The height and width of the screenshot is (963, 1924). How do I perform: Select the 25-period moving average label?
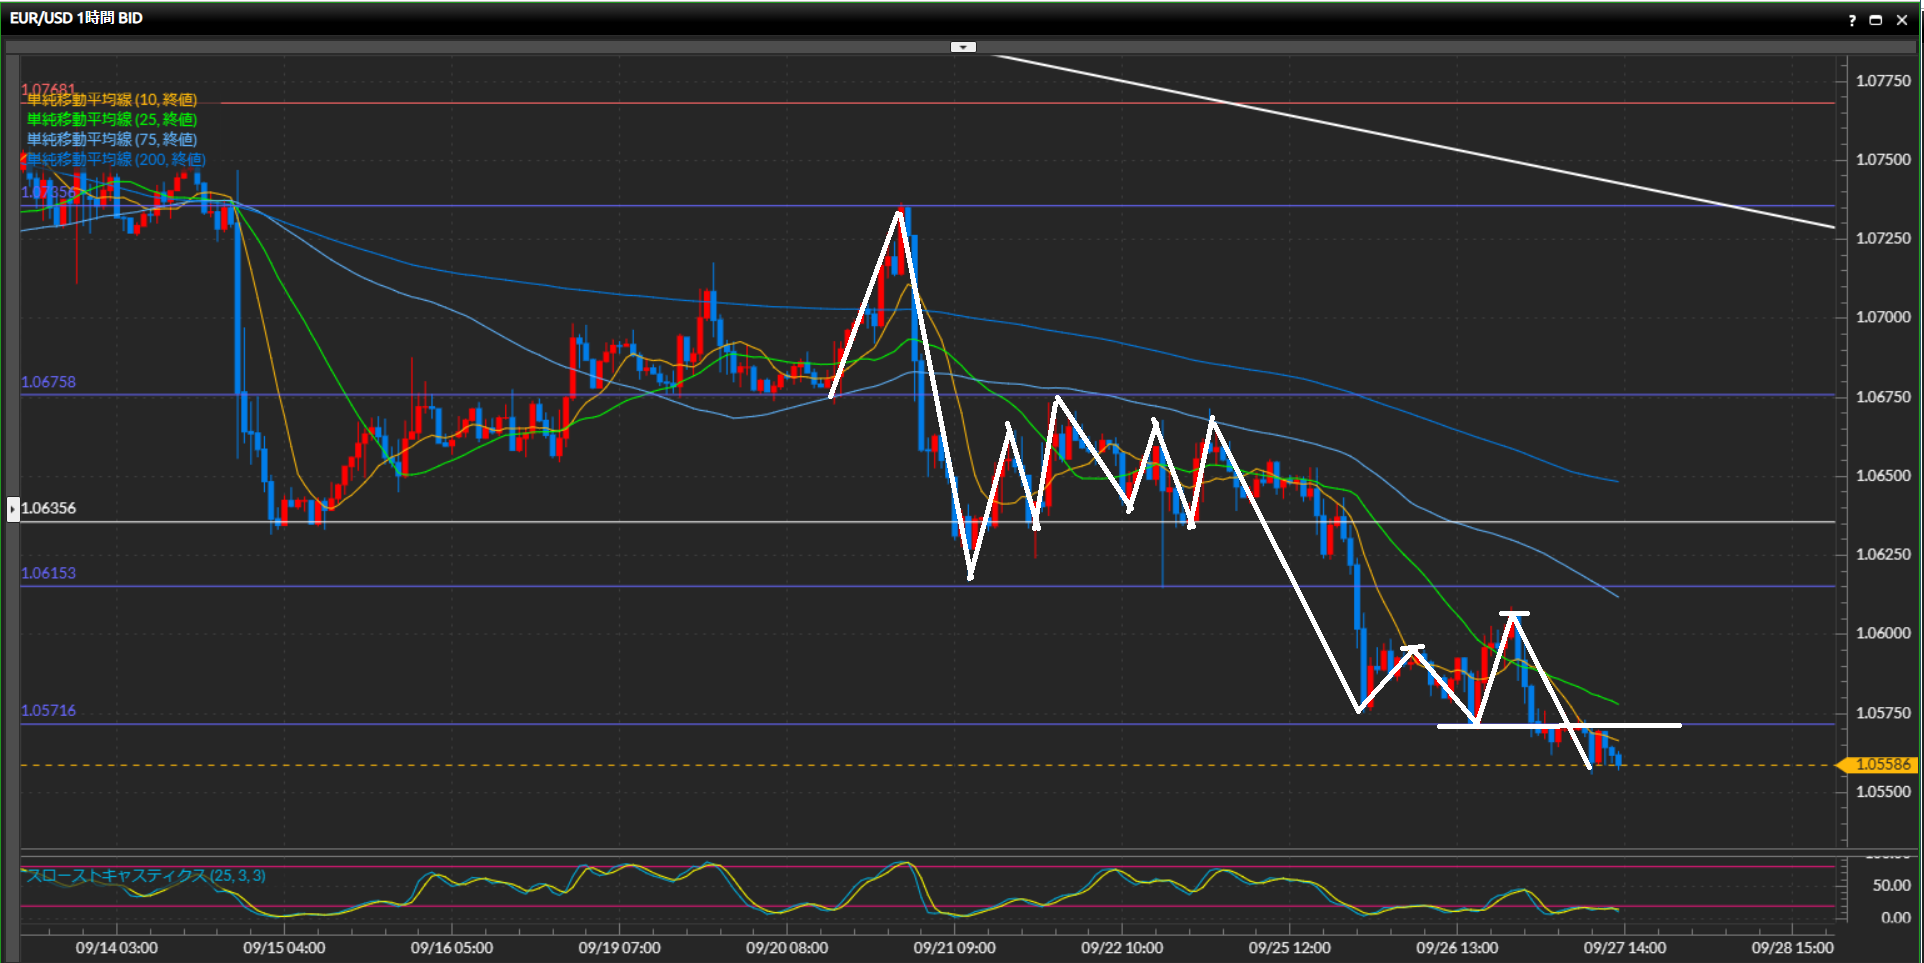111,120
